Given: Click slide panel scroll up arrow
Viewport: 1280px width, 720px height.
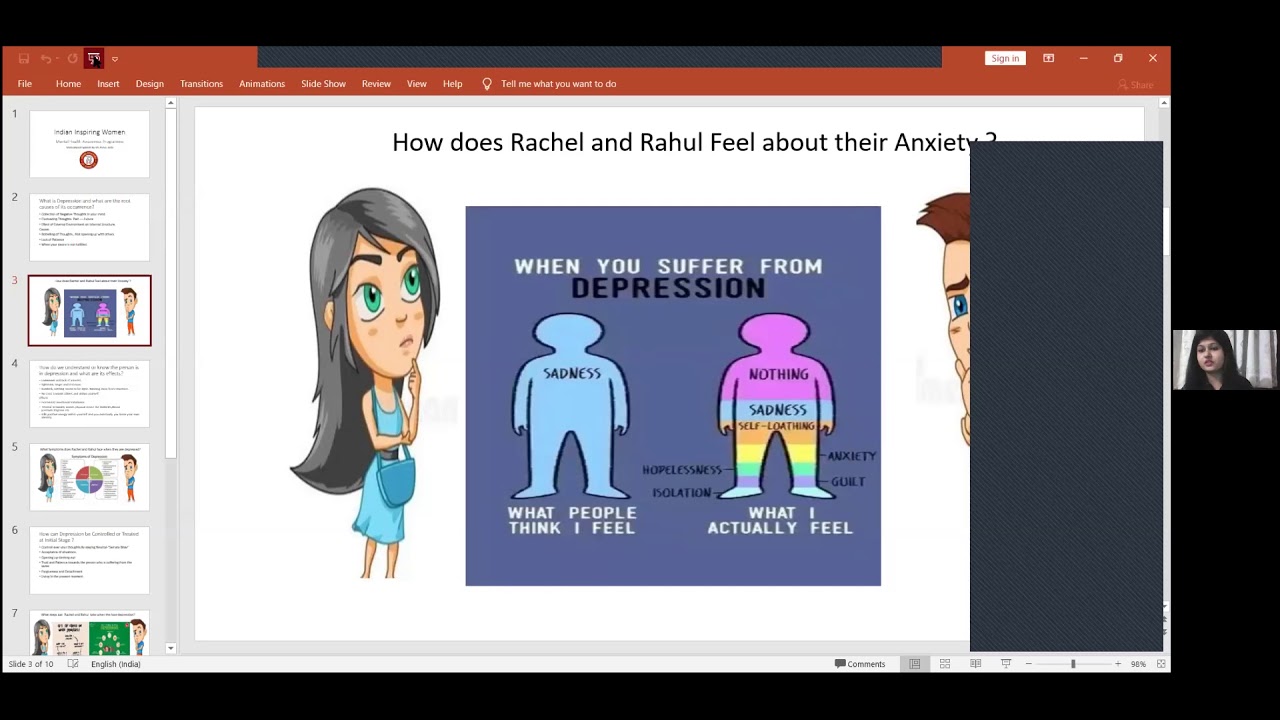Looking at the screenshot, I should [x=170, y=103].
